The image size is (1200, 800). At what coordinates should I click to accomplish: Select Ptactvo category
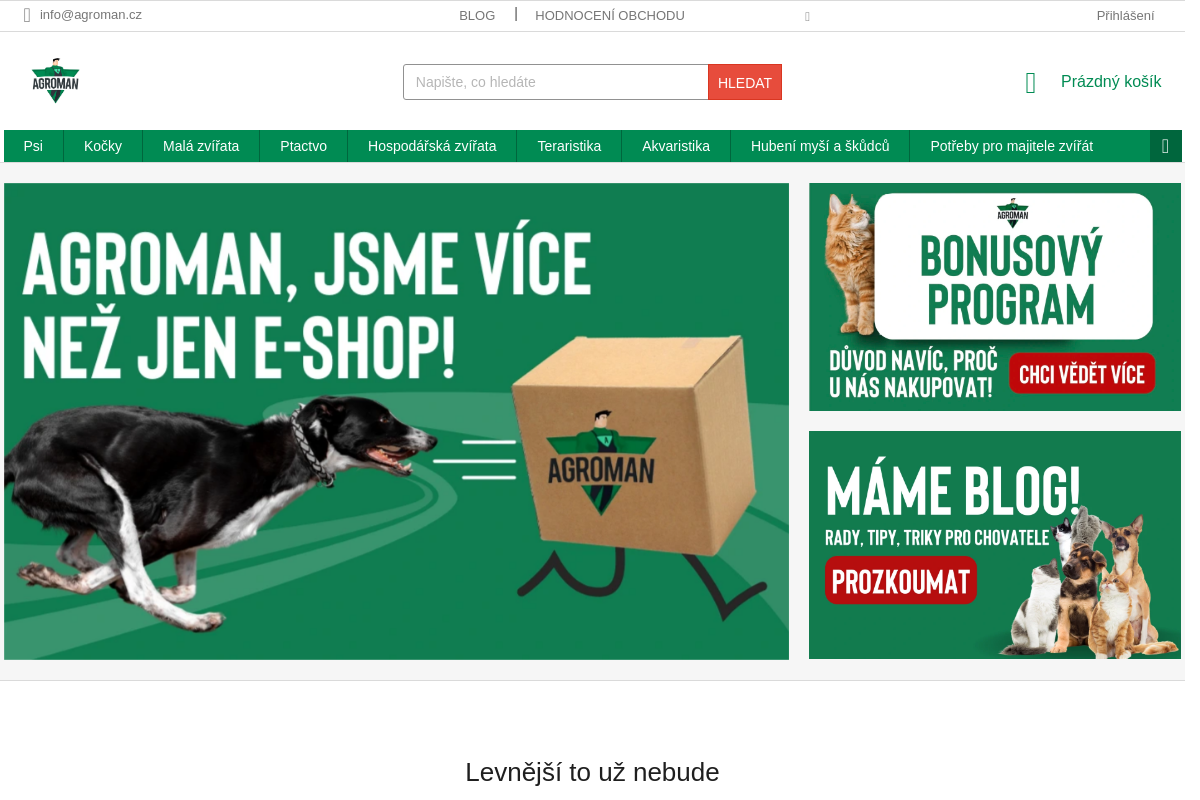(303, 146)
